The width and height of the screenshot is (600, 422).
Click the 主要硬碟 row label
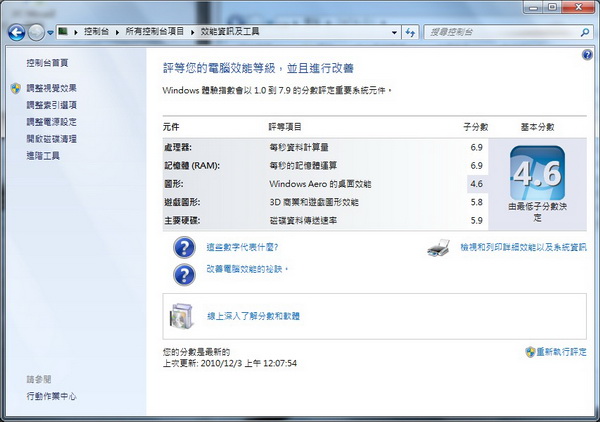tap(182, 221)
